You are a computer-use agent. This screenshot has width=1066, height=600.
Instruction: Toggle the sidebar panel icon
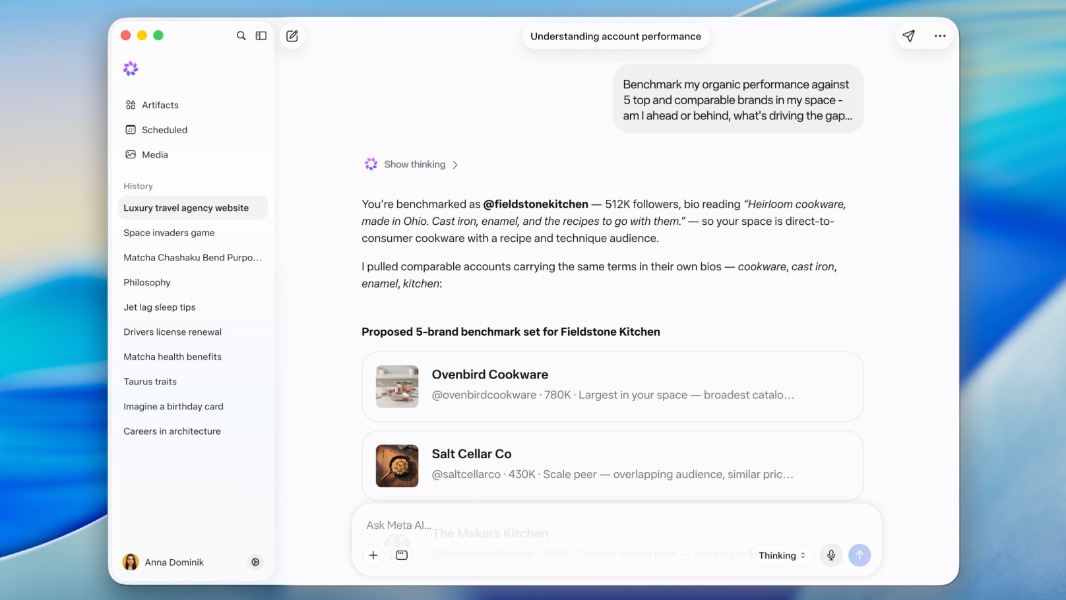click(261, 35)
